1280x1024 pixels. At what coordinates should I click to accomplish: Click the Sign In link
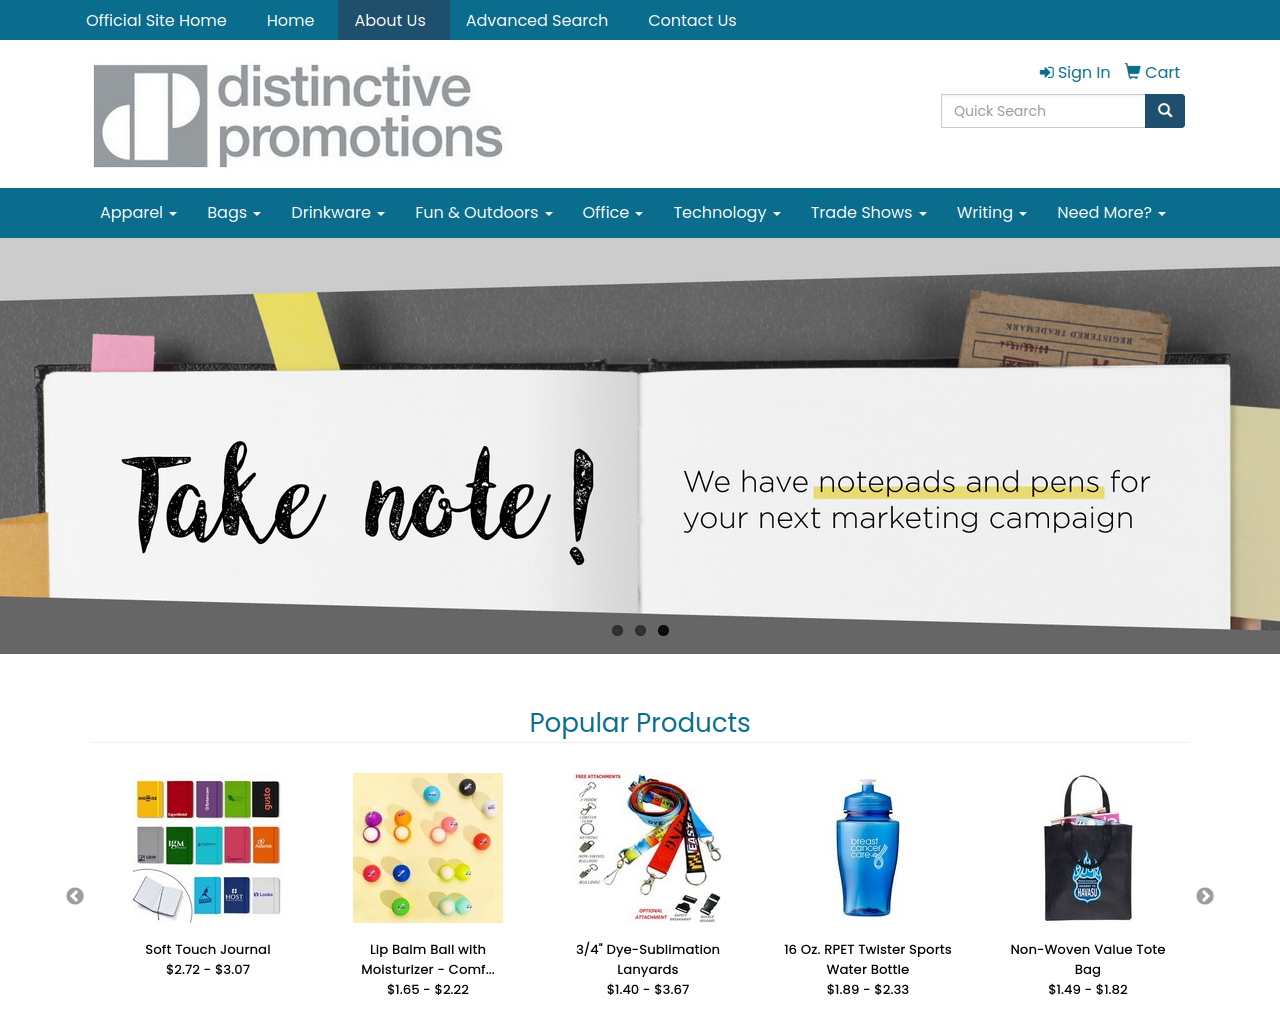pyautogui.click(x=1075, y=72)
